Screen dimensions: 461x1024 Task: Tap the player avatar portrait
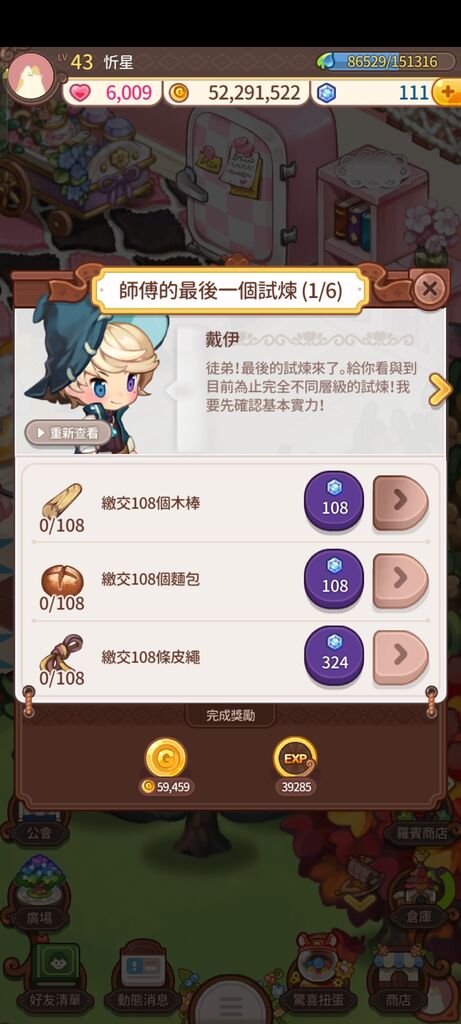[x=32, y=76]
